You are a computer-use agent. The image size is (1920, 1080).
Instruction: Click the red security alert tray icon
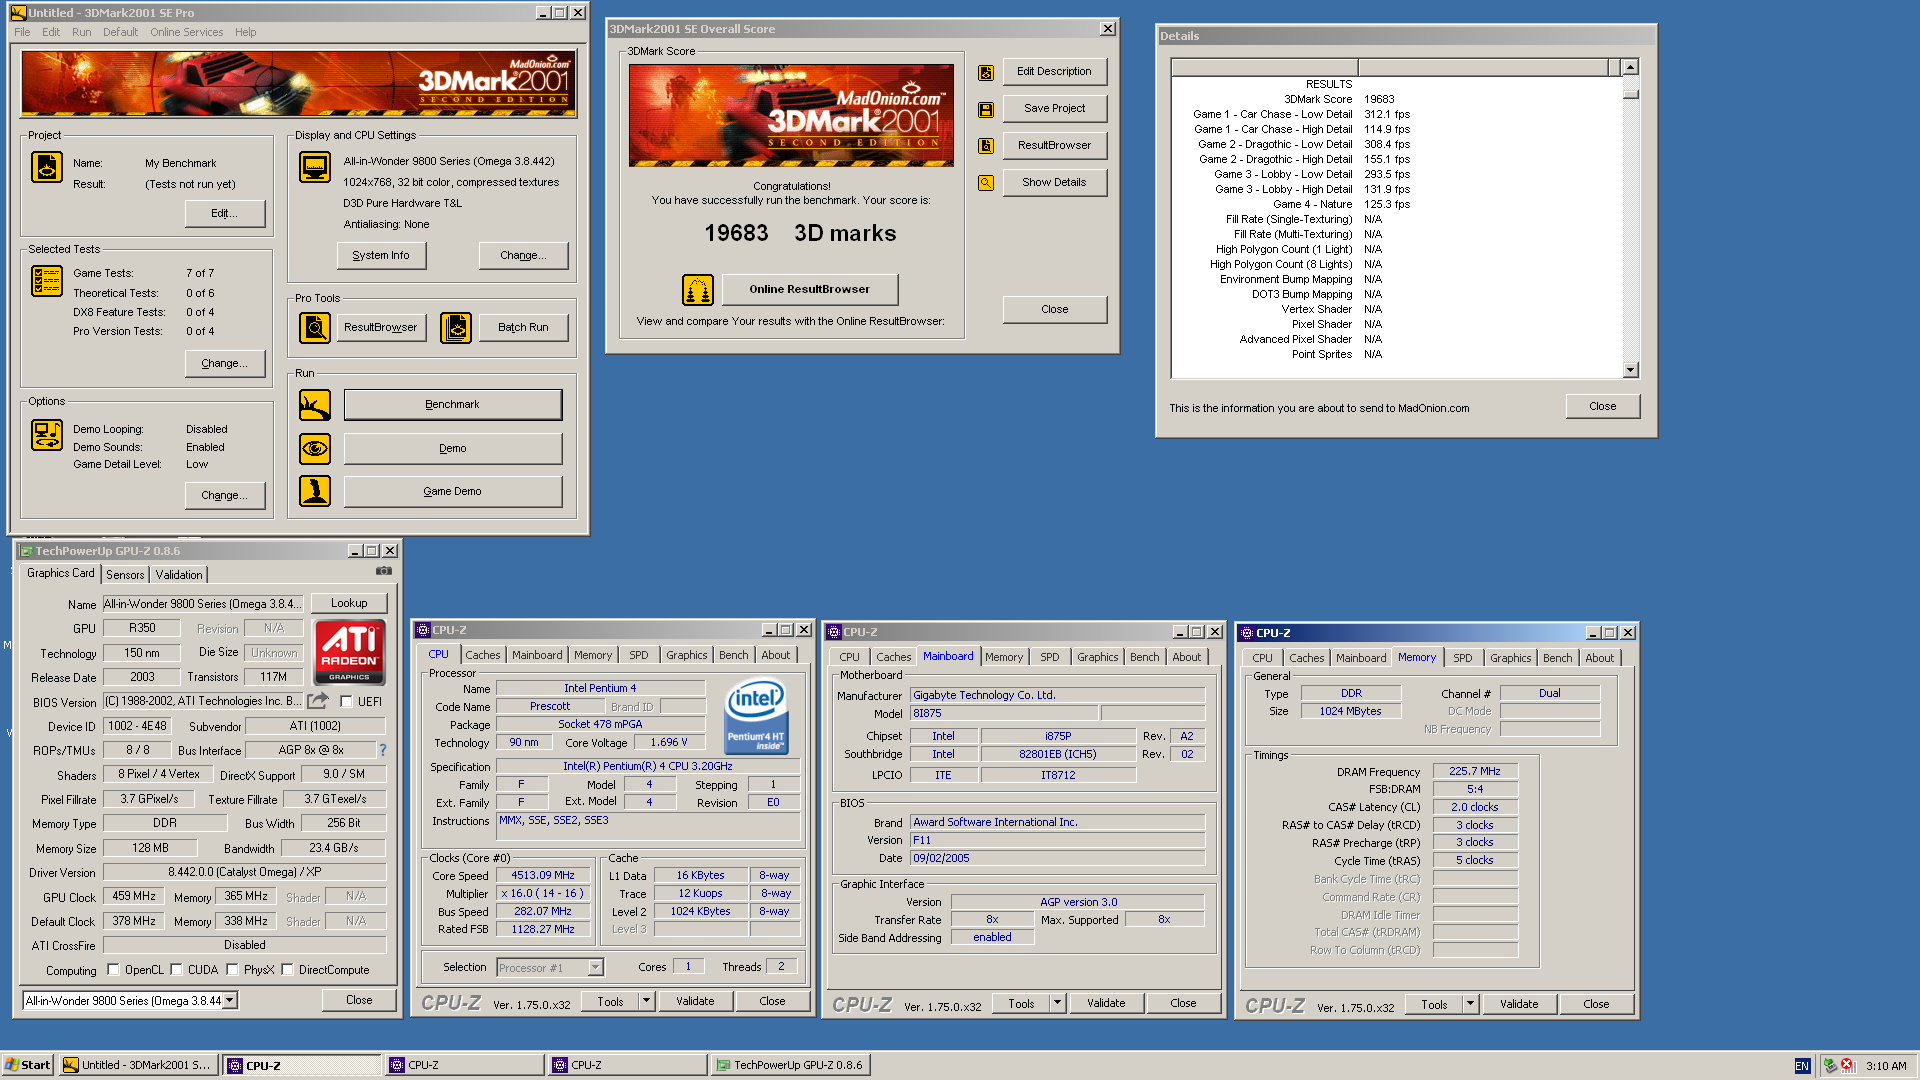click(1847, 1066)
